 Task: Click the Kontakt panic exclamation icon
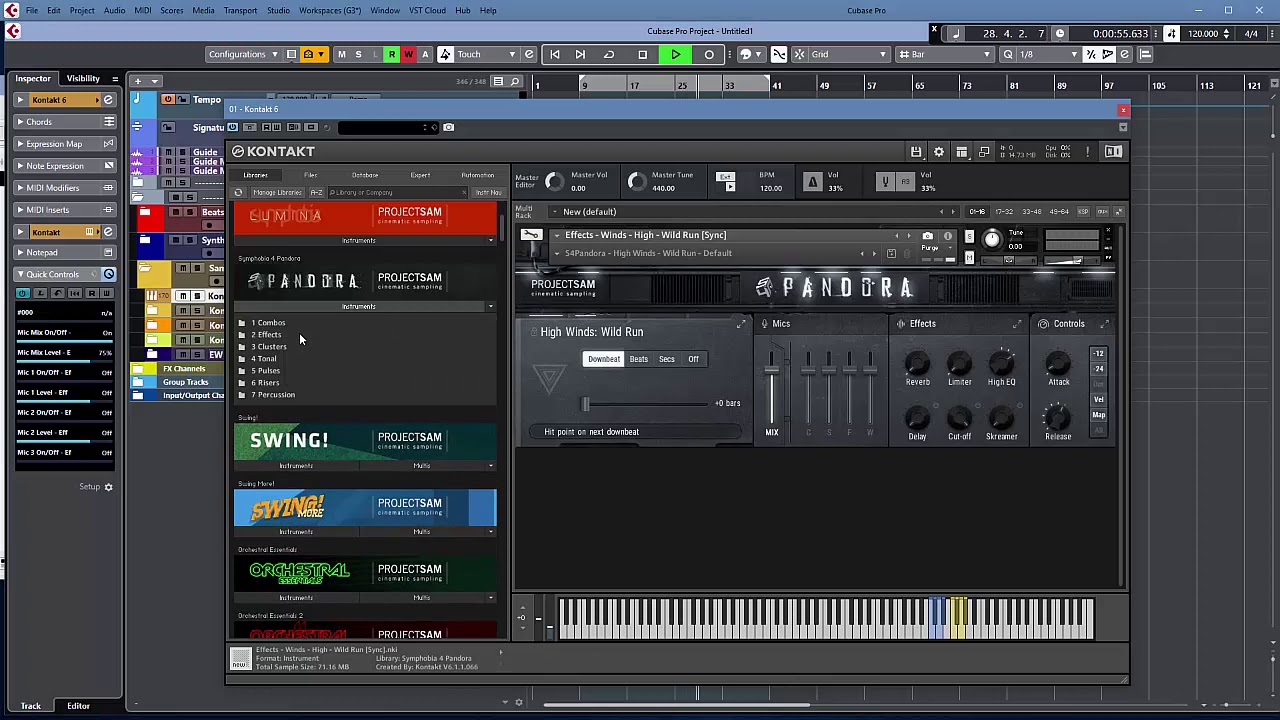1086,152
